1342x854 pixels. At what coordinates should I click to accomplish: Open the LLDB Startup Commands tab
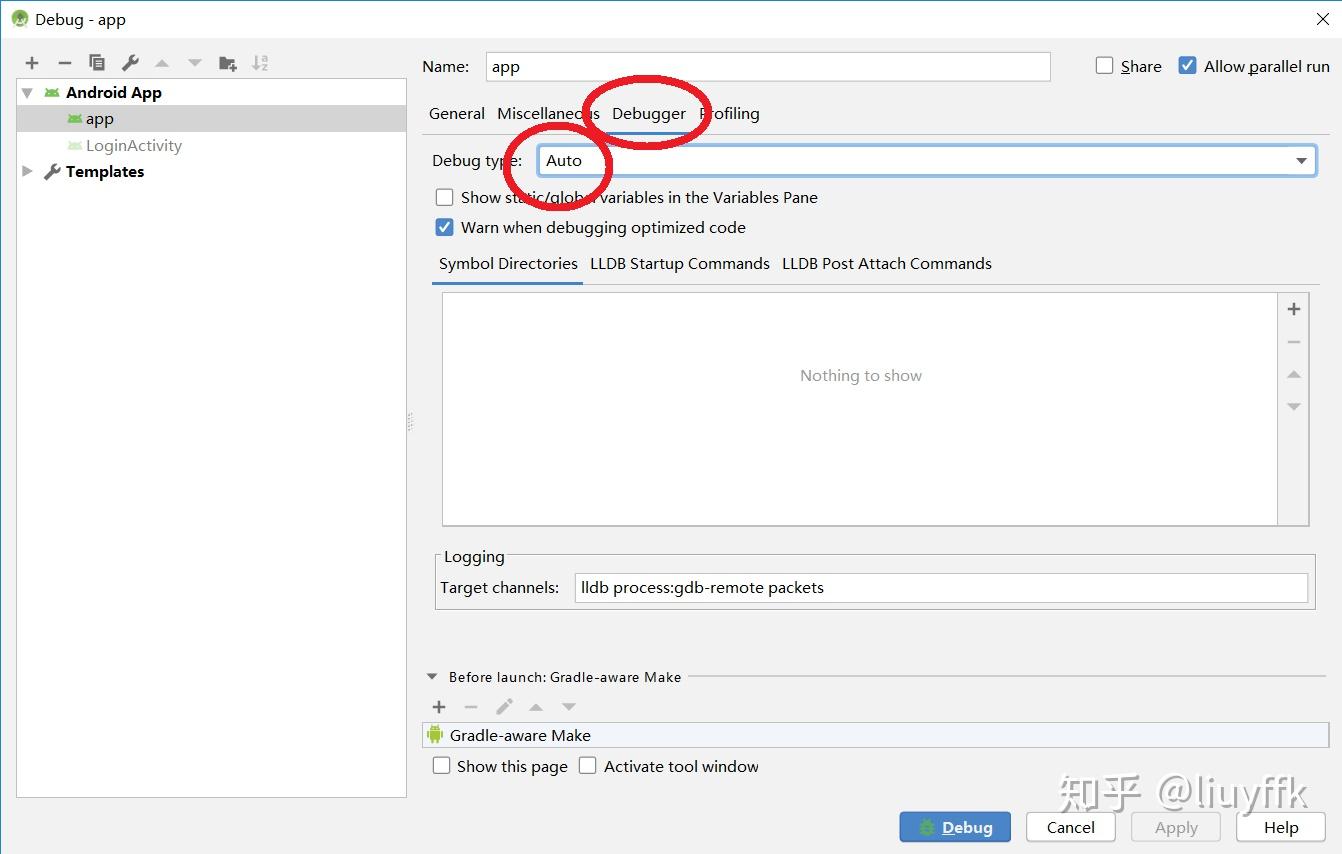(679, 263)
